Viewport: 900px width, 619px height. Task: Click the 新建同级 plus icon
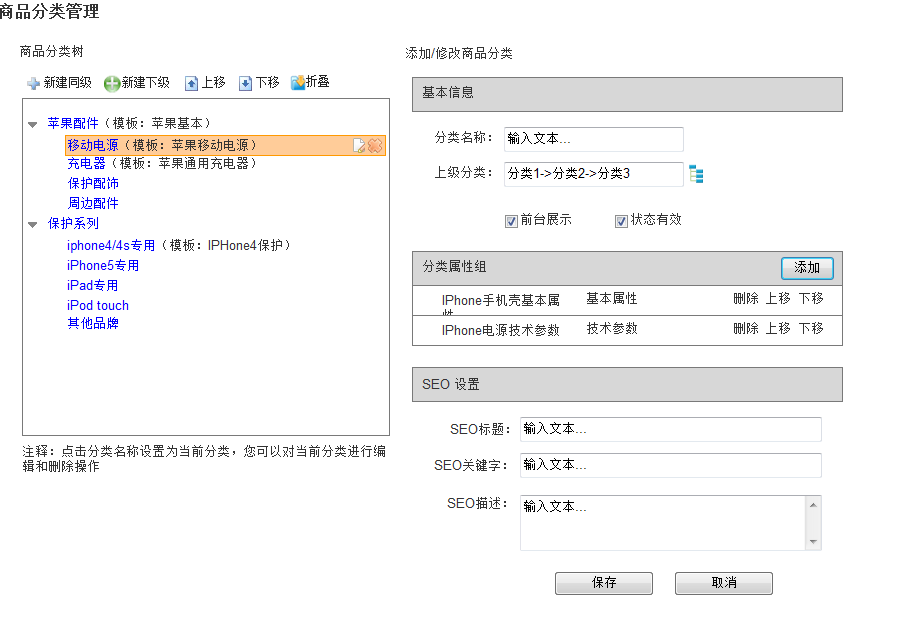pos(33,83)
